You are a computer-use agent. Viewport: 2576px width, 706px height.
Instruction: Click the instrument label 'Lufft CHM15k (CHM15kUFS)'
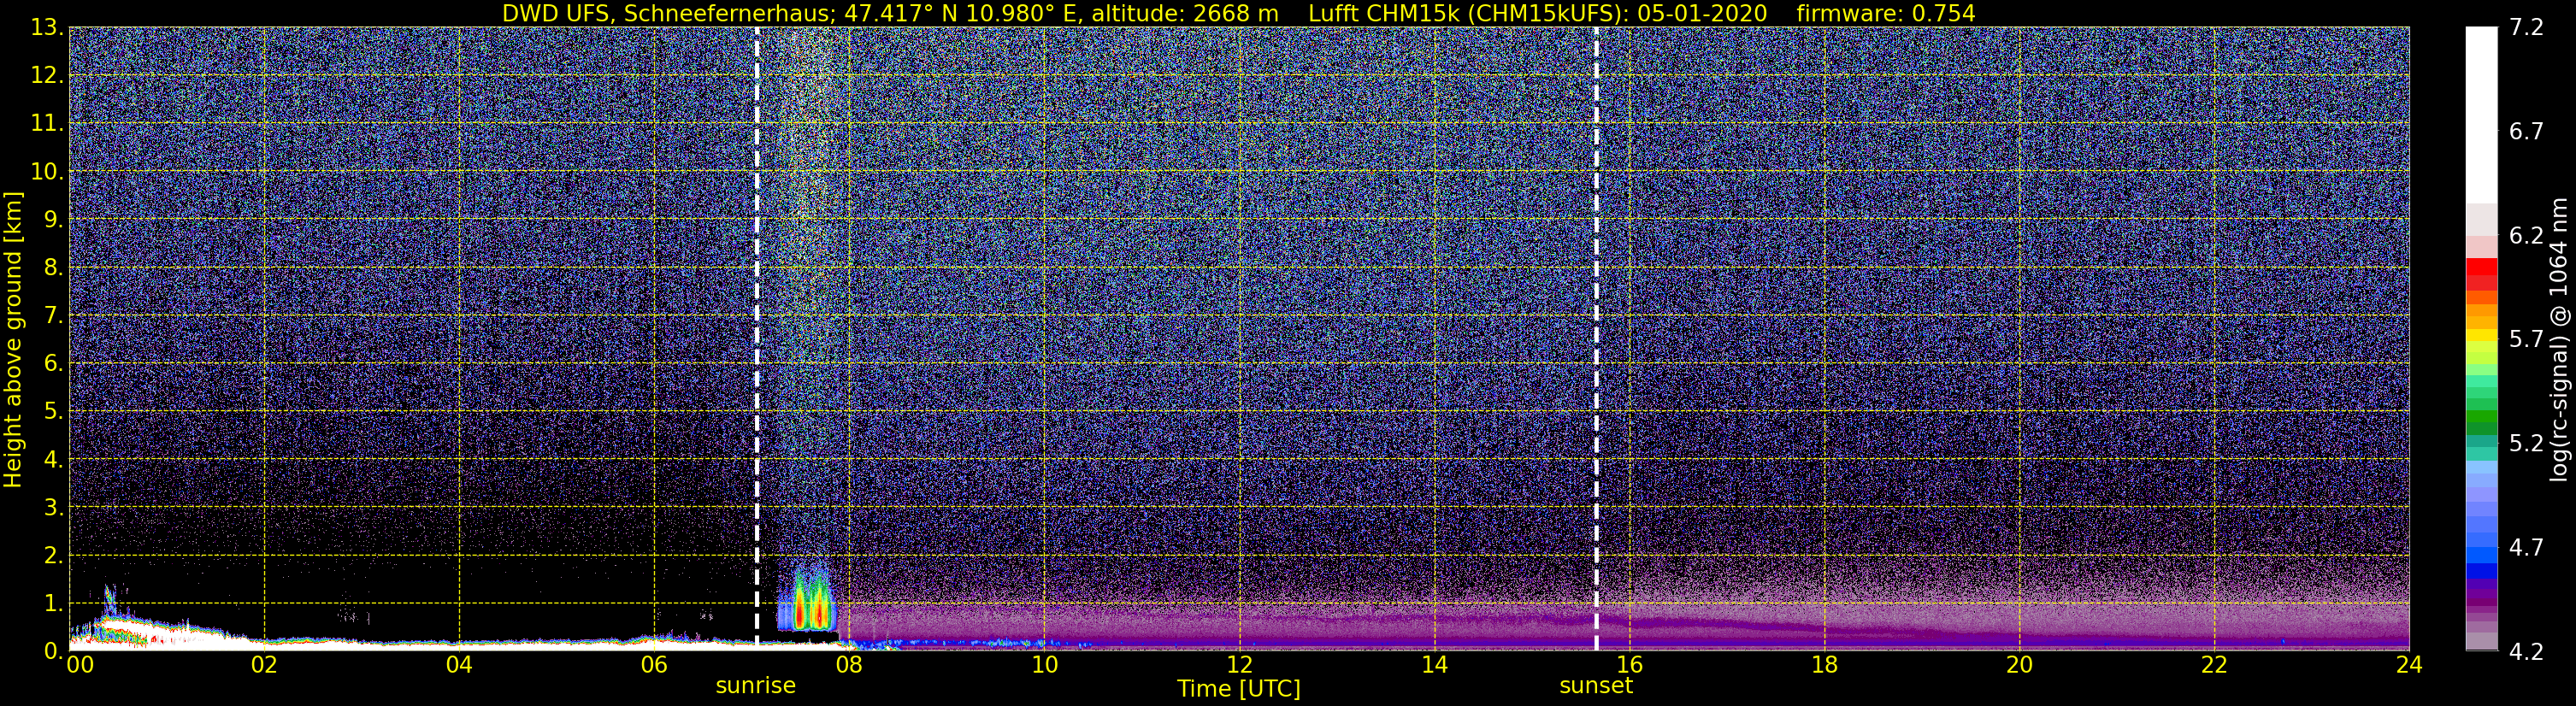1469,14
